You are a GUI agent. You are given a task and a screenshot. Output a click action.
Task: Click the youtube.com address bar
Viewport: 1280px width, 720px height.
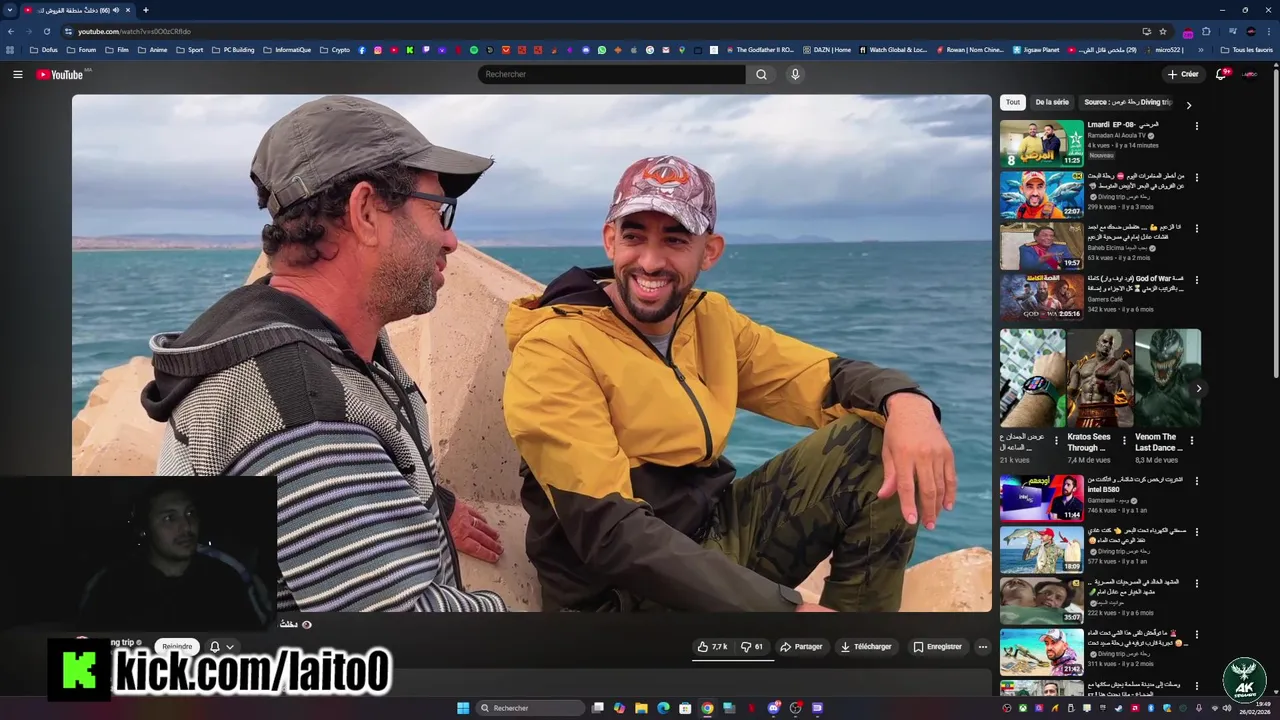pos(600,31)
